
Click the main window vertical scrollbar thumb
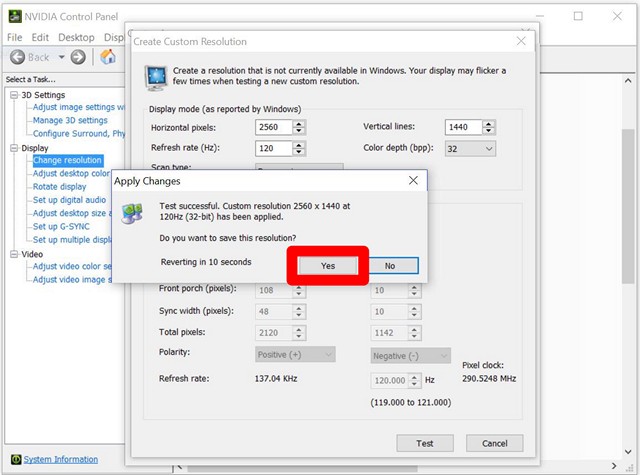point(628,206)
